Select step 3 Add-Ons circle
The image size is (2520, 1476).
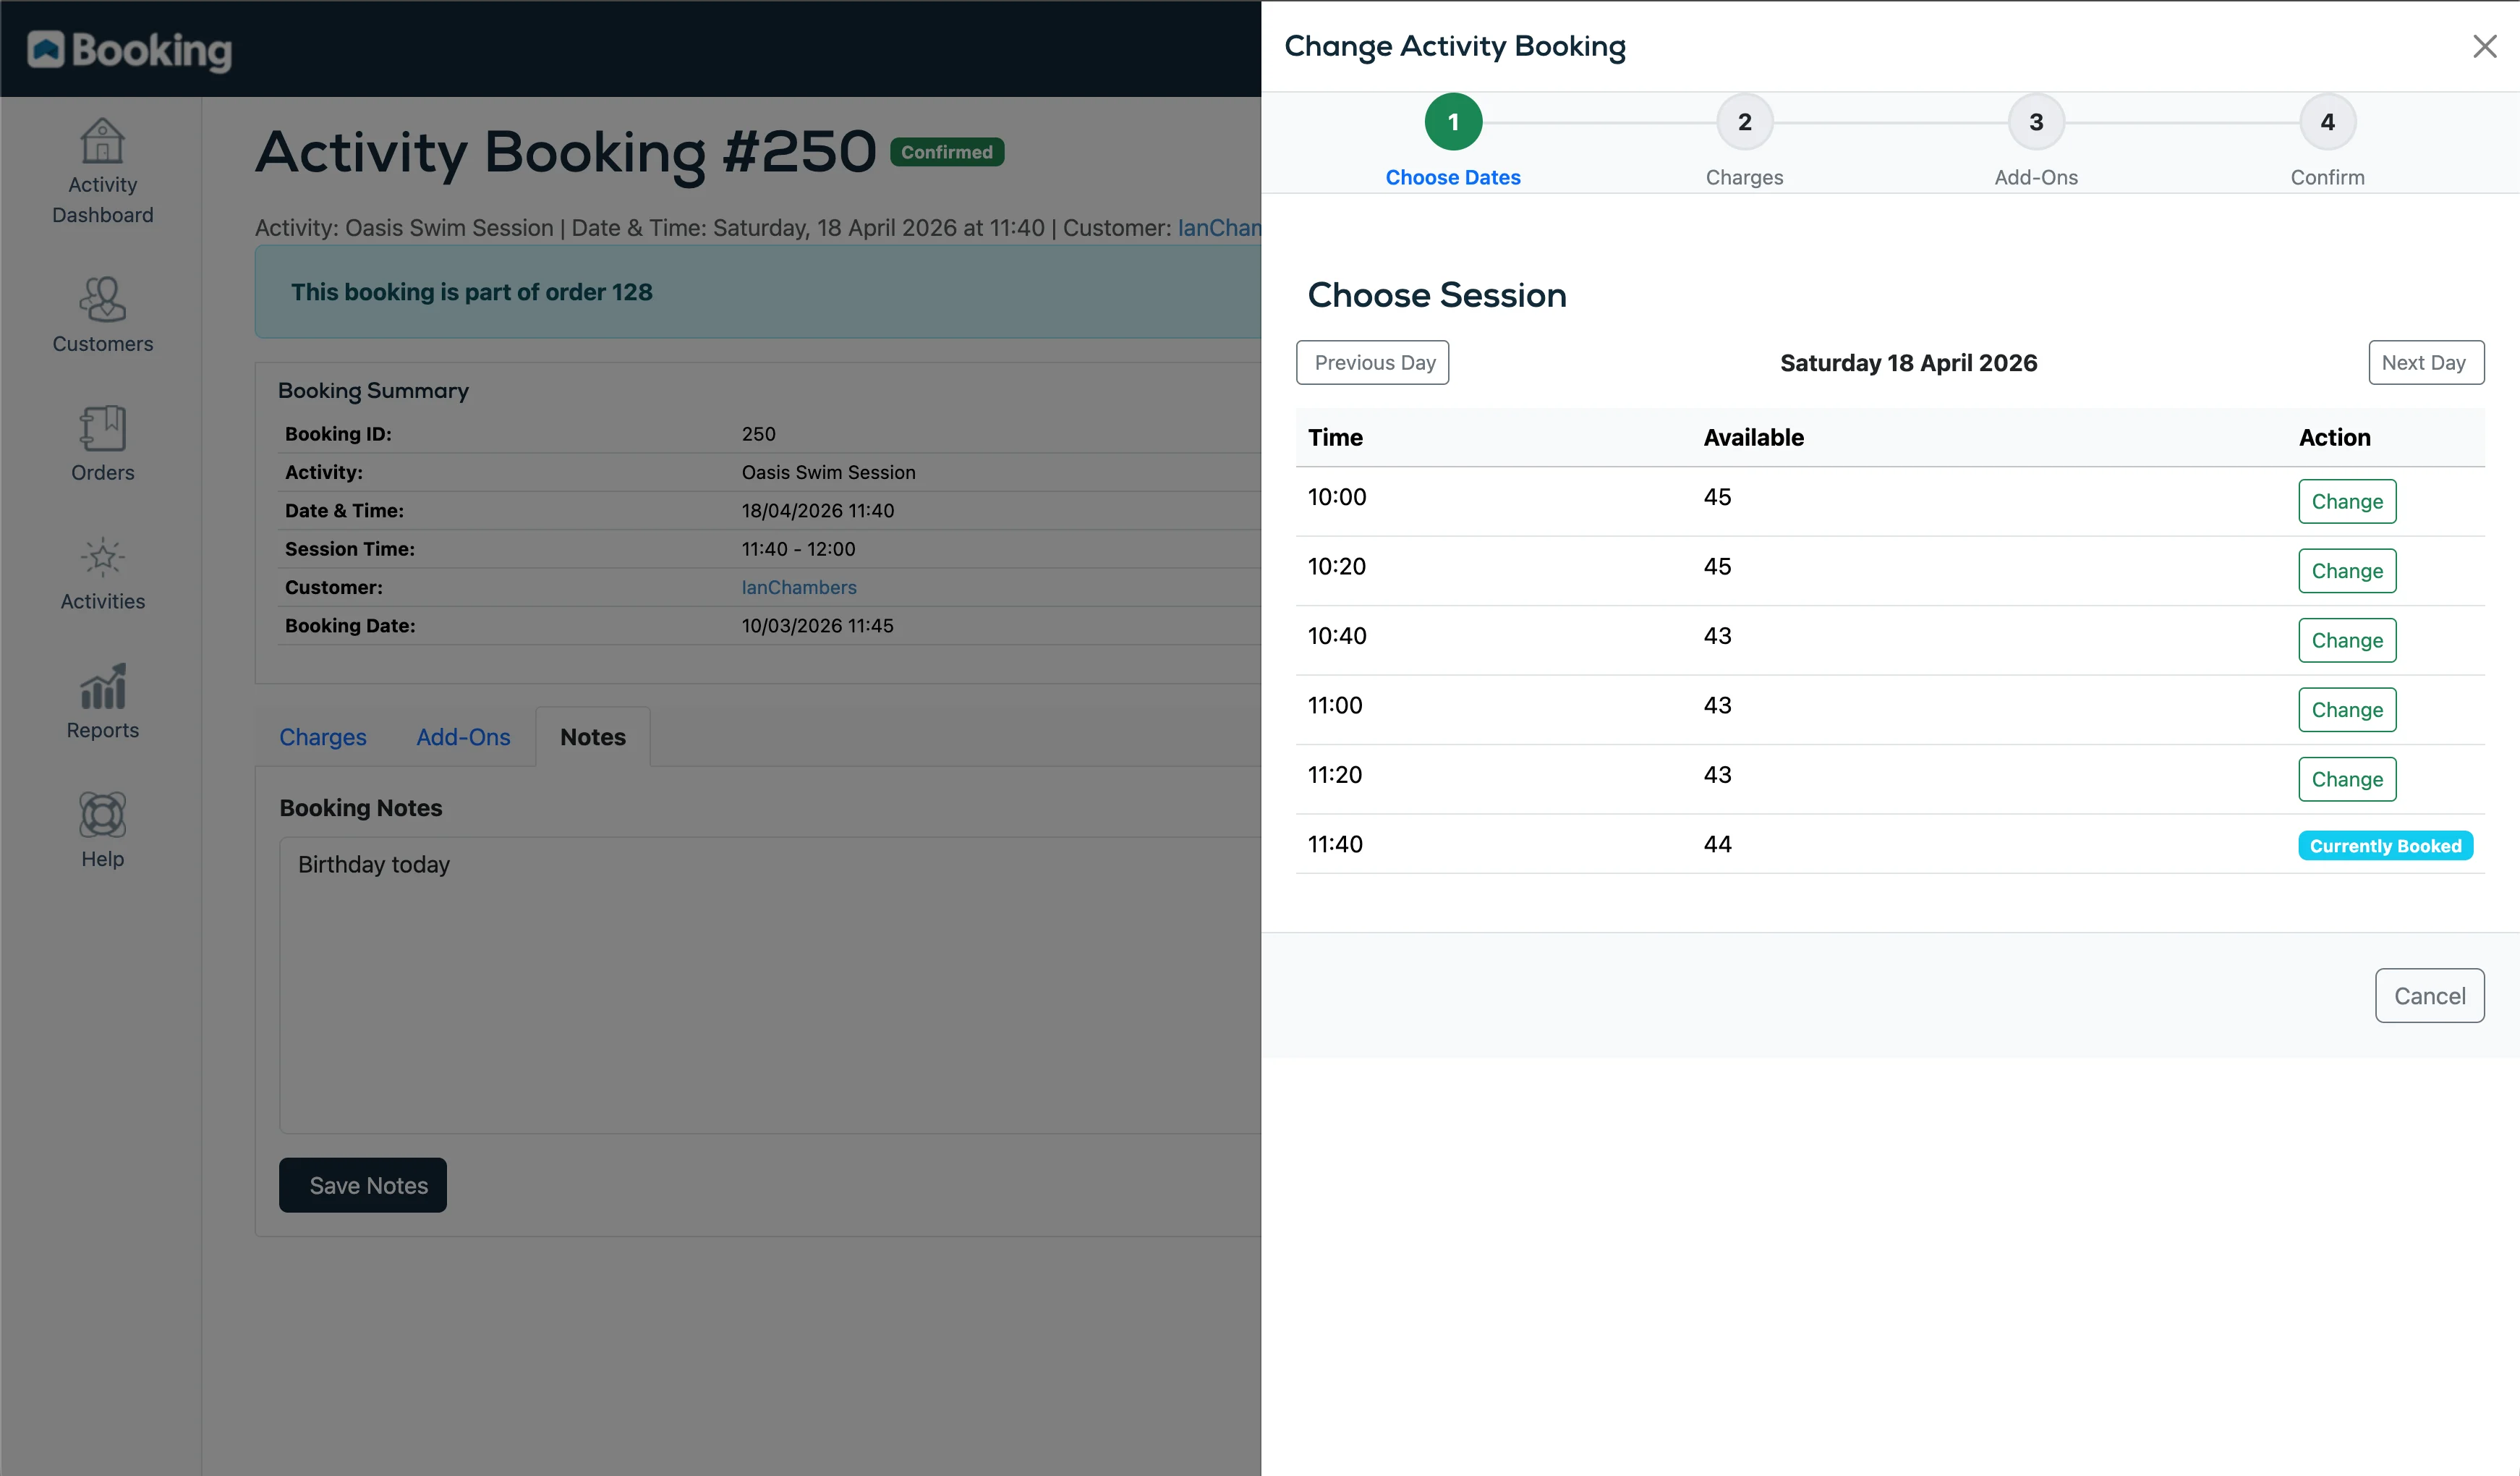tap(2036, 122)
